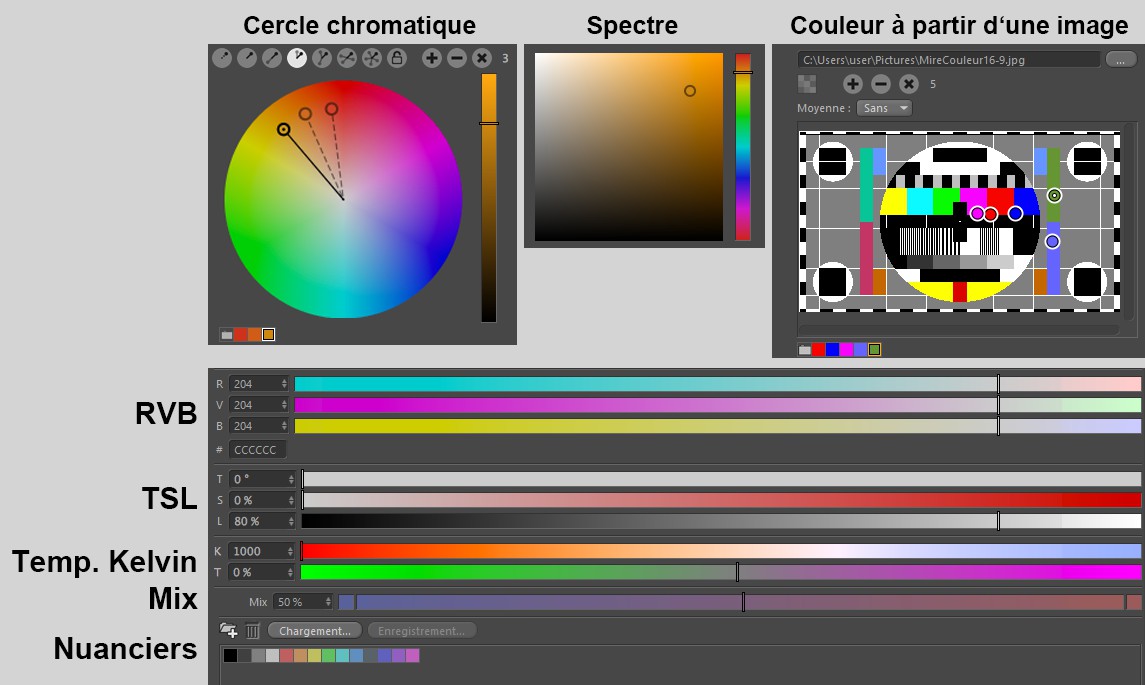This screenshot has width=1145, height=685.
Task: Toggle the padlock icon in wheel toolbar
Action: 397,59
